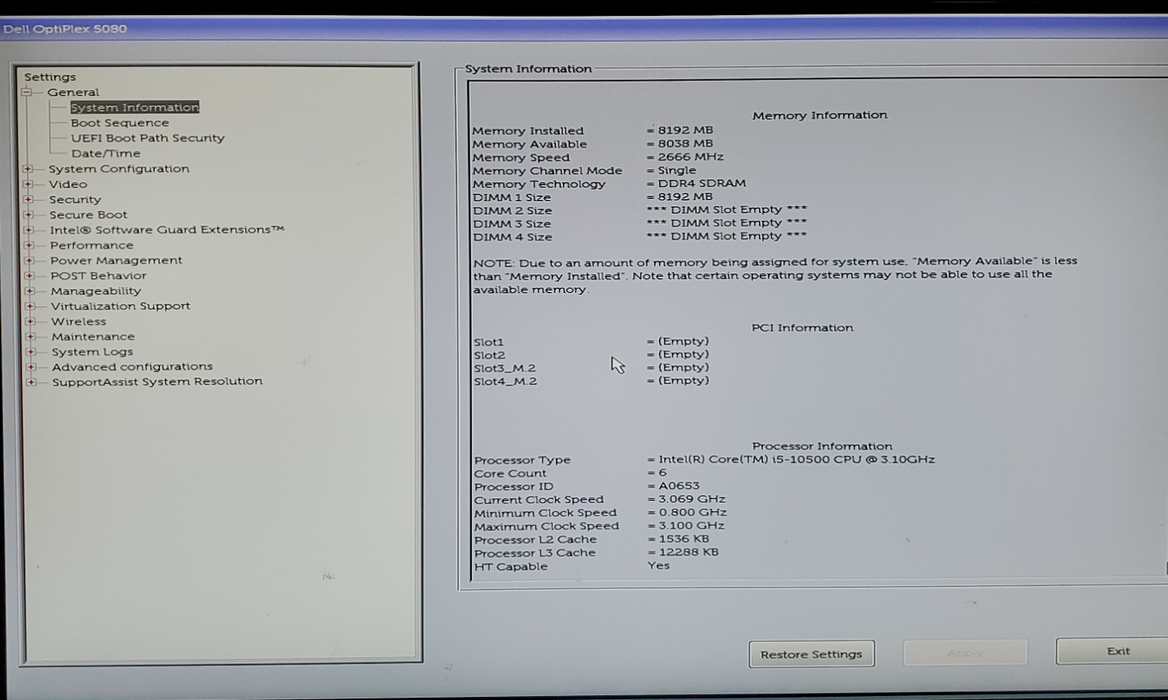Viewport: 1168px width, 700px height.
Task: Select the Secure Boot label
Action: pyautogui.click(x=89, y=214)
